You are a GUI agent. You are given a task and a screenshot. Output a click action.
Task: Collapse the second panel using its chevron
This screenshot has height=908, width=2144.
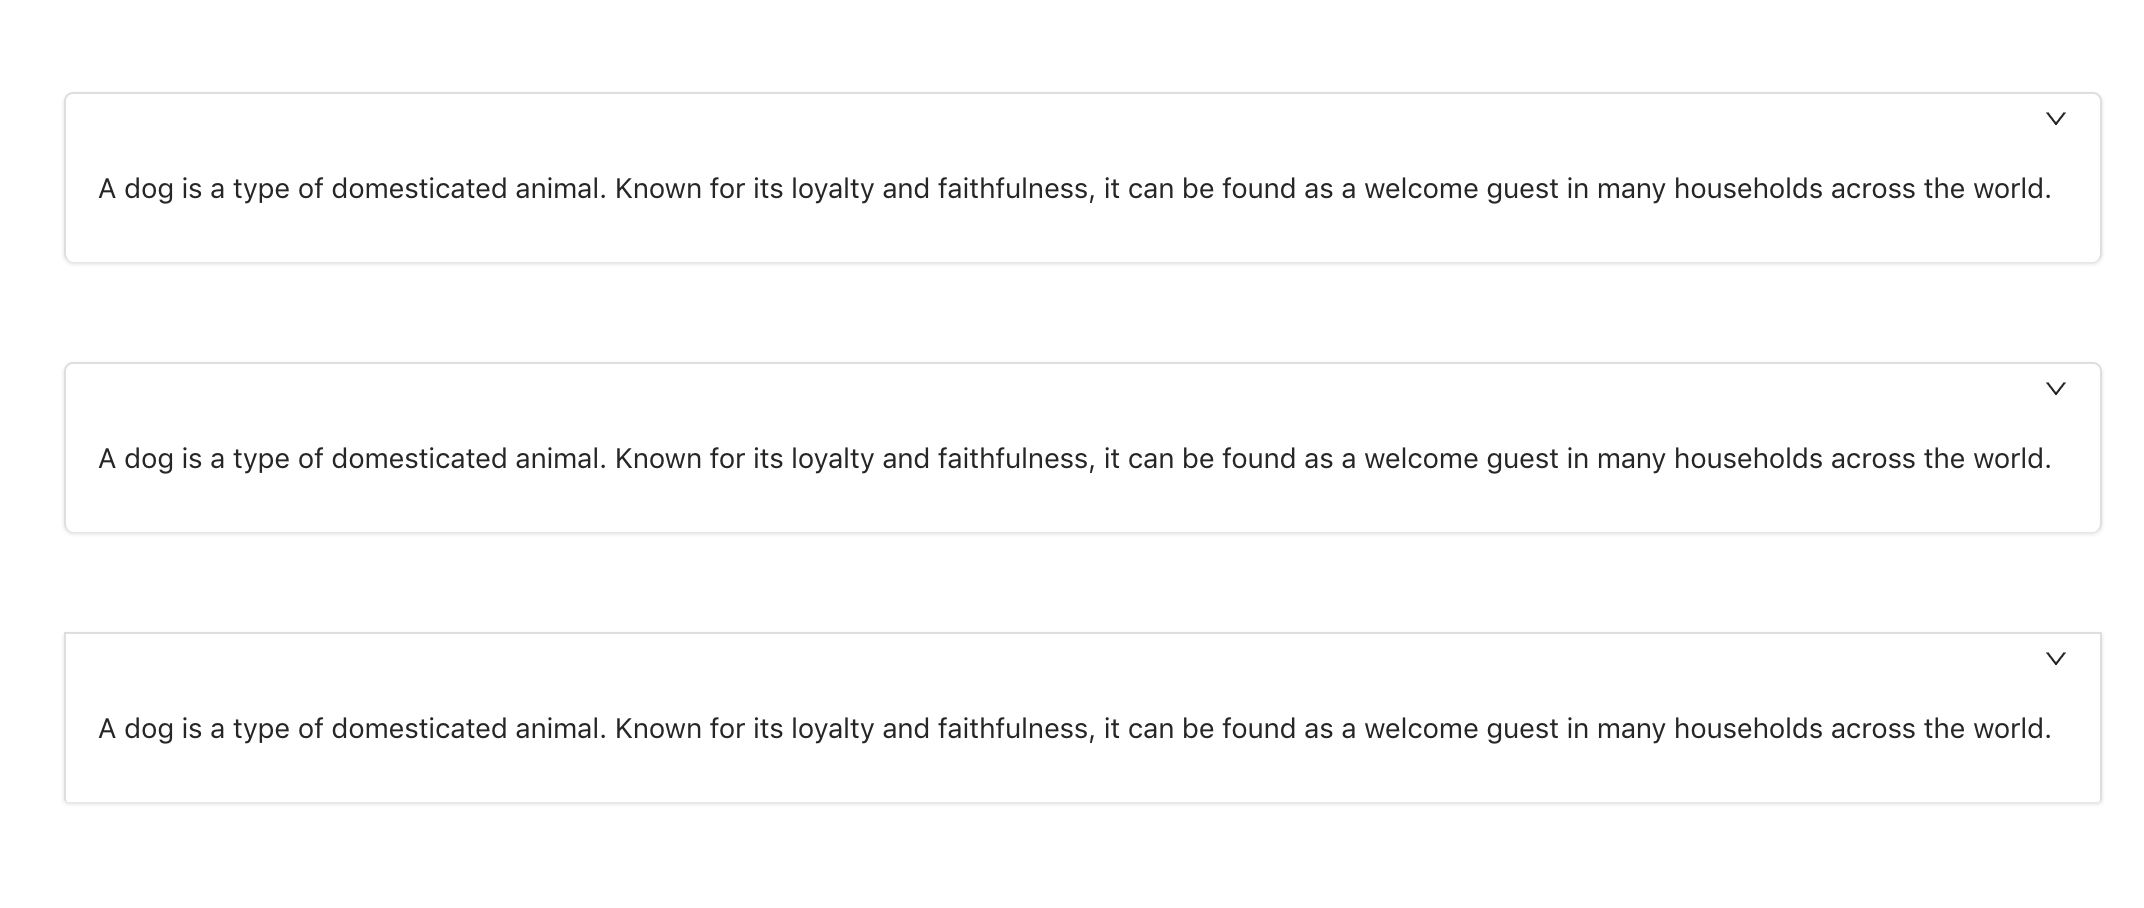pos(2055,389)
